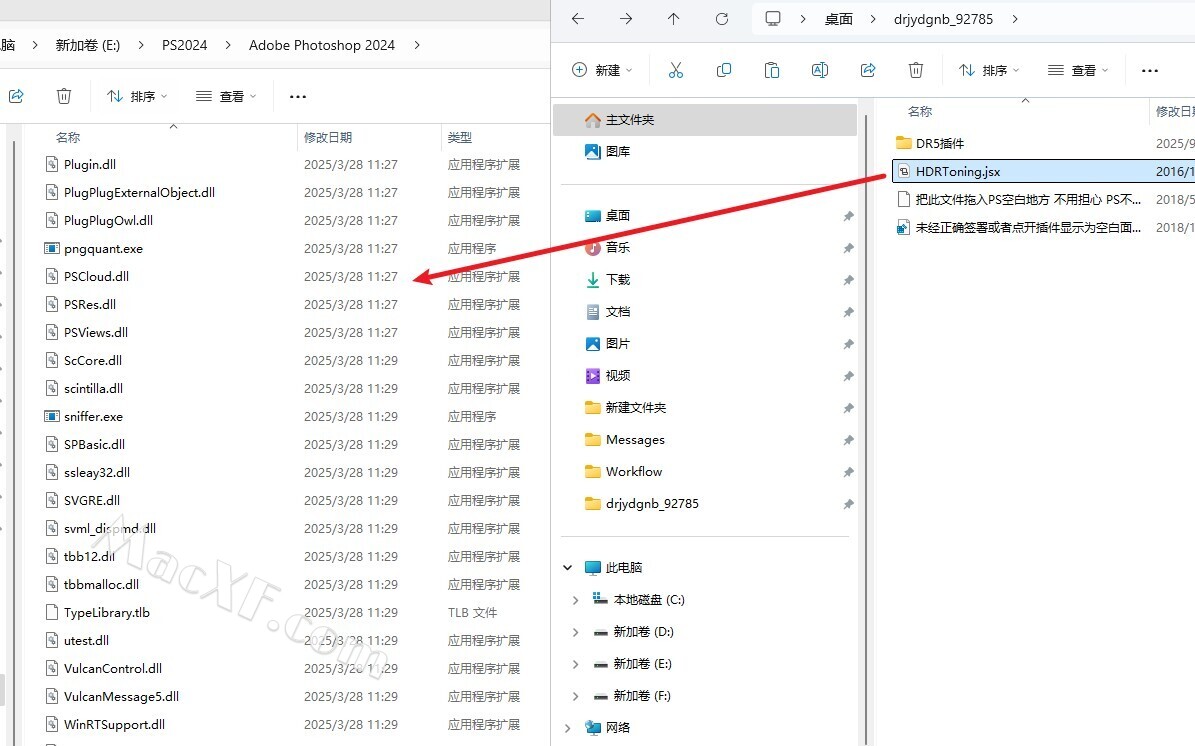This screenshot has height=746, width=1195.
Task: Click the Delete trash icon in right window
Action: coord(916,70)
